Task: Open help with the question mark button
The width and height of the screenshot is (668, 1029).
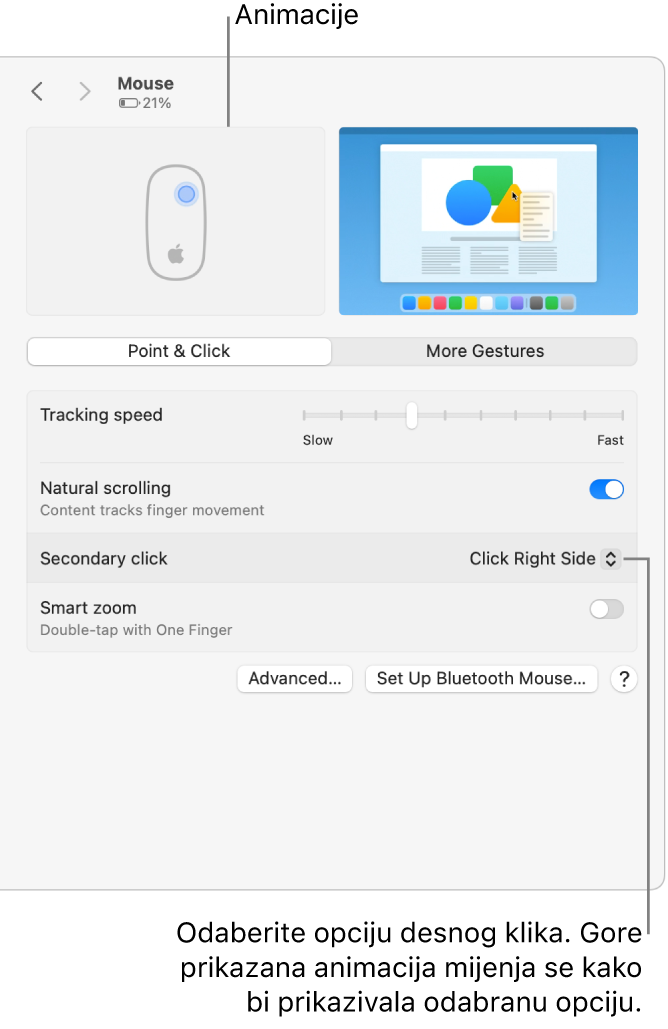Action: (624, 679)
